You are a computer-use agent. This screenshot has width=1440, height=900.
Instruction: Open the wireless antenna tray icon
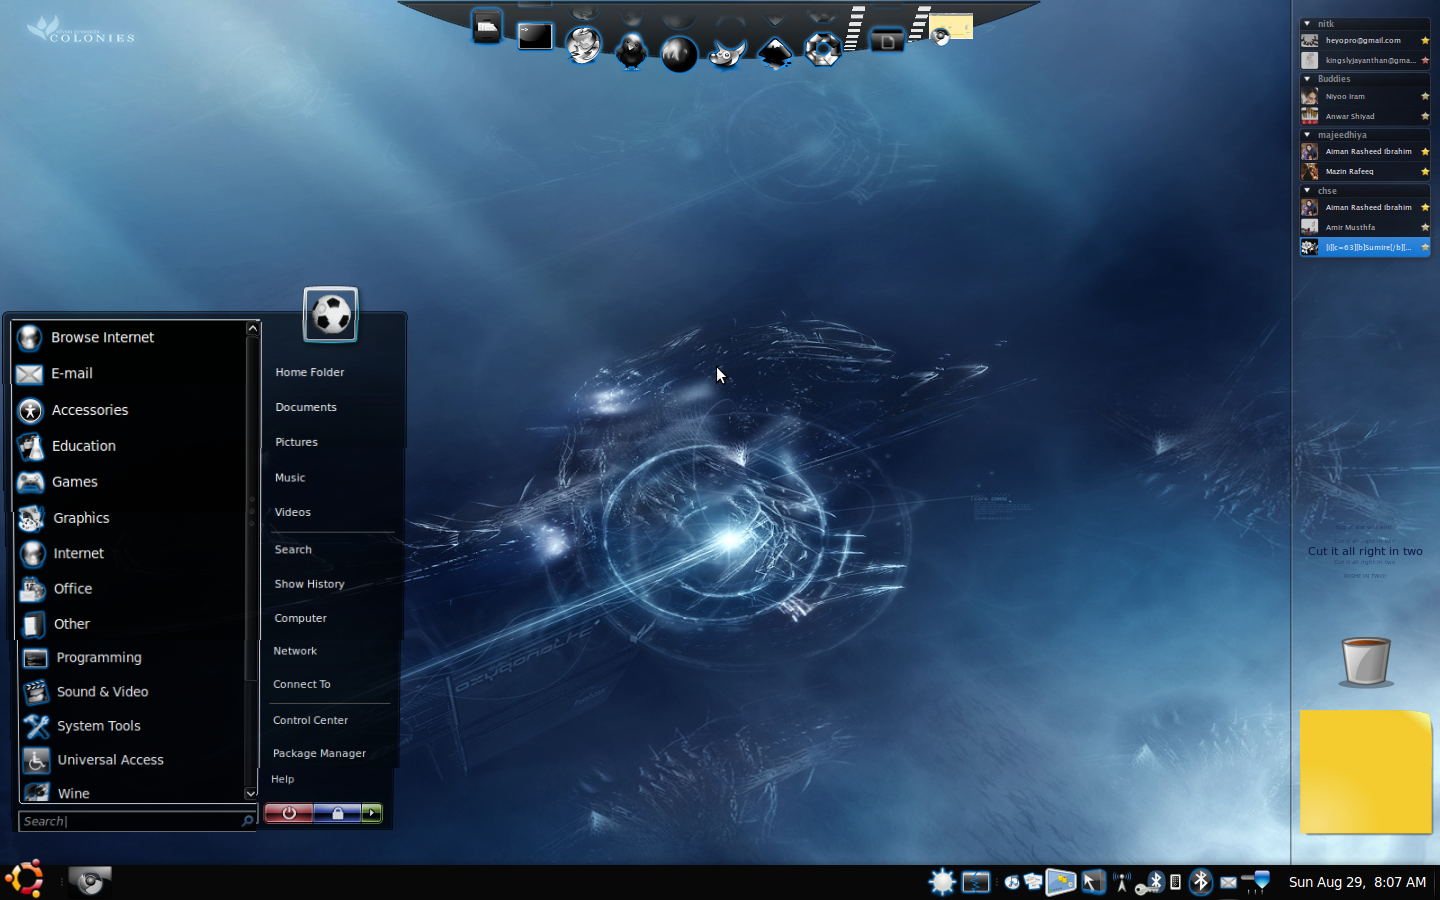point(1122,882)
